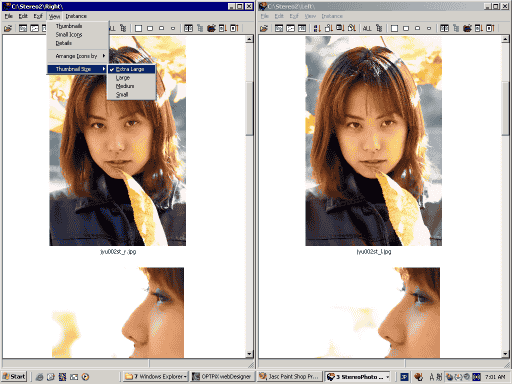Screen dimensions: 512x384
Task: Open Instance menu in Right window
Action: coord(76,16)
